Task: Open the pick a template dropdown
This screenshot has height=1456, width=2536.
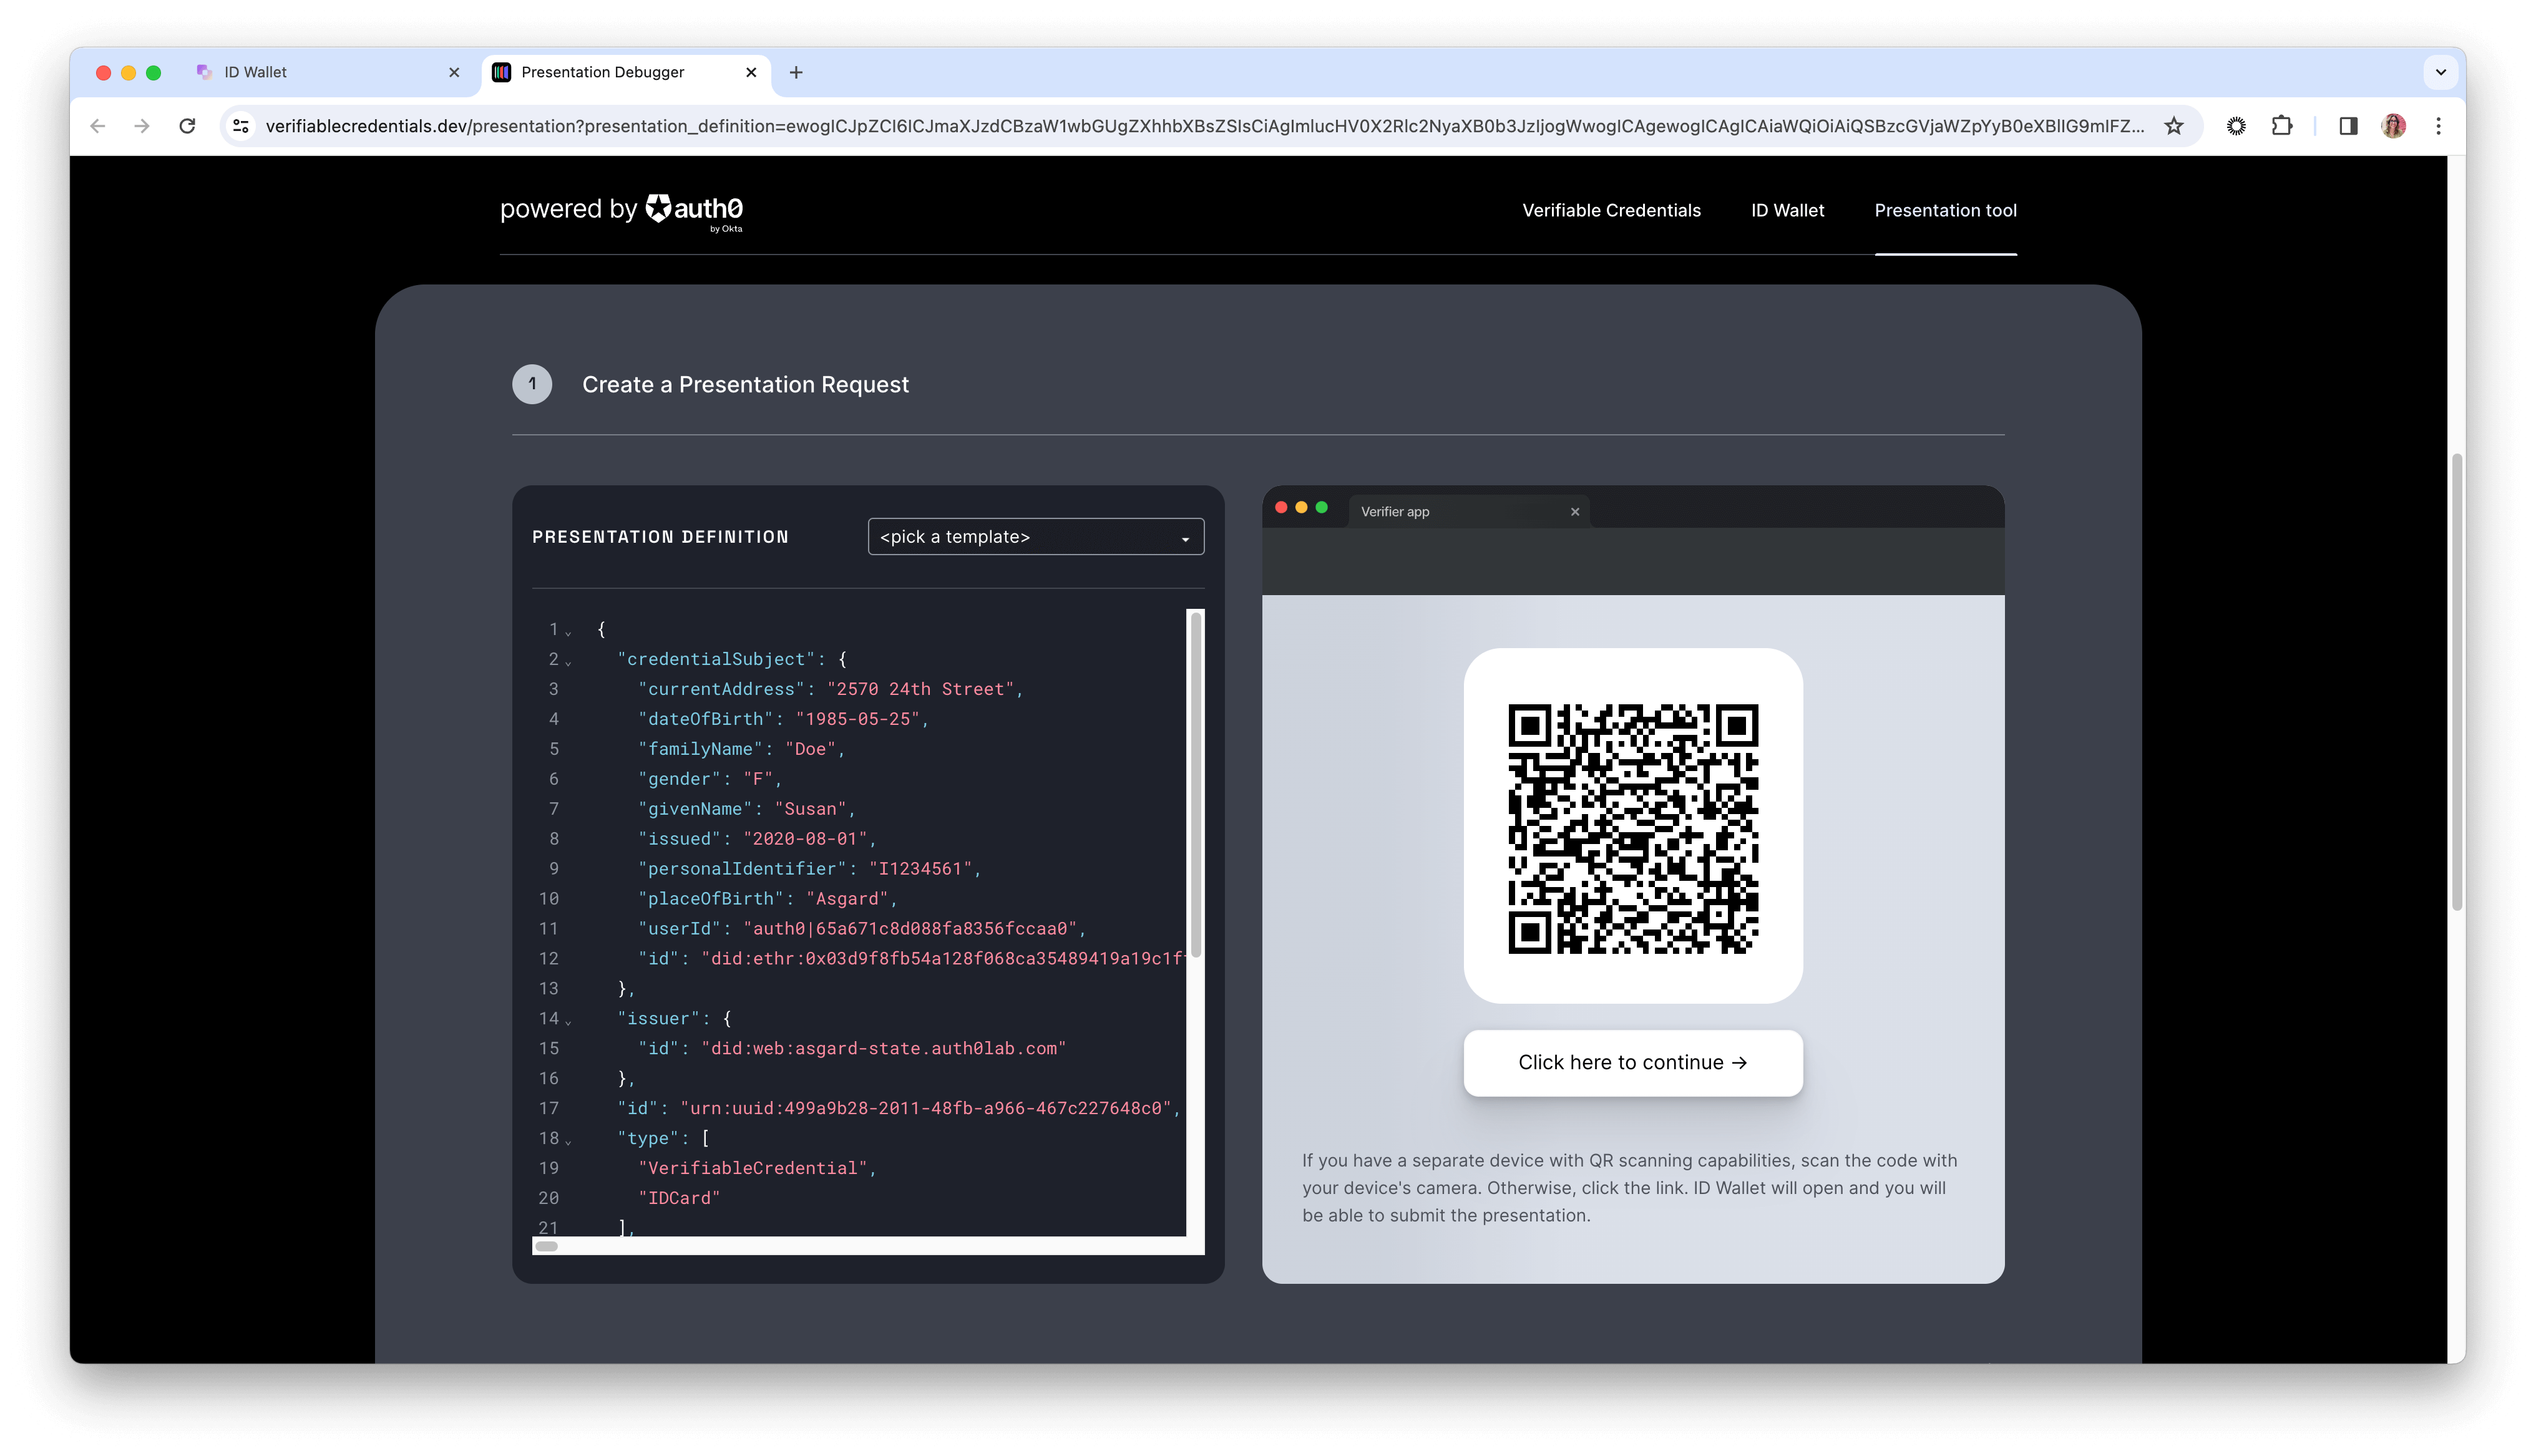Action: 1035,536
